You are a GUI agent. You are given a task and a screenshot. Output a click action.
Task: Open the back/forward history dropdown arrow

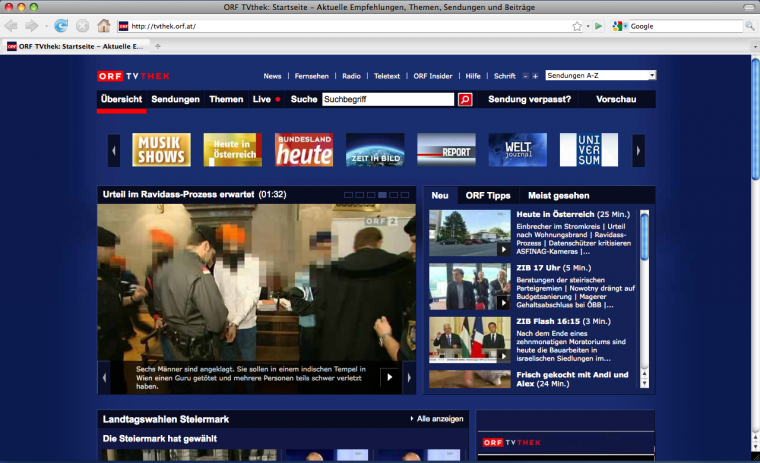[46, 26]
